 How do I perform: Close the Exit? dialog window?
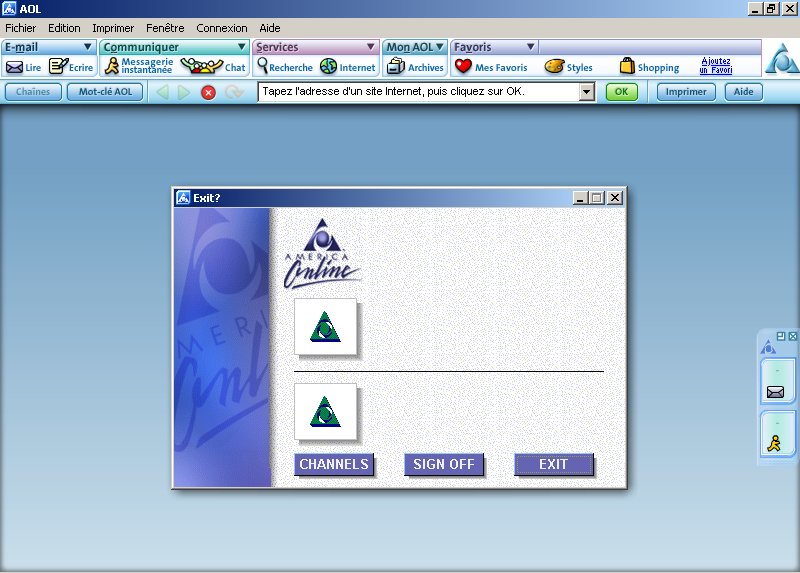click(615, 197)
